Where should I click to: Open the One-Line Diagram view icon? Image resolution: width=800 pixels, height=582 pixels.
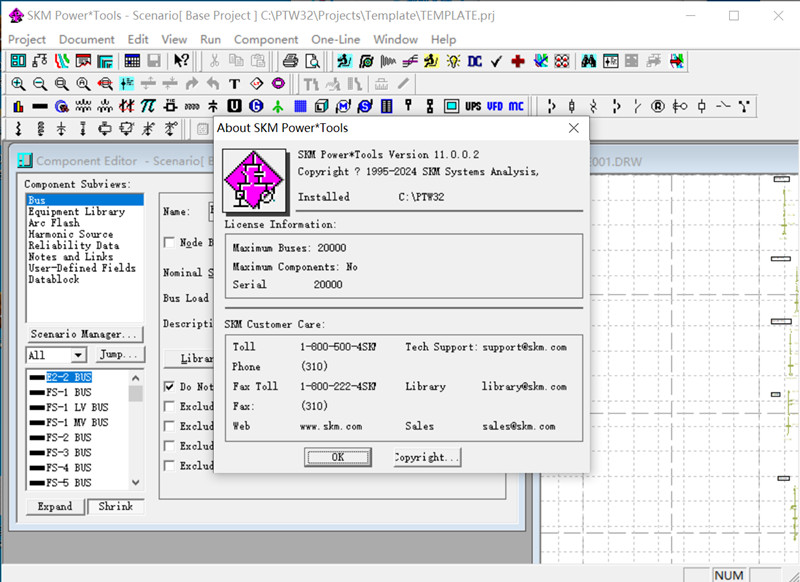(40, 61)
